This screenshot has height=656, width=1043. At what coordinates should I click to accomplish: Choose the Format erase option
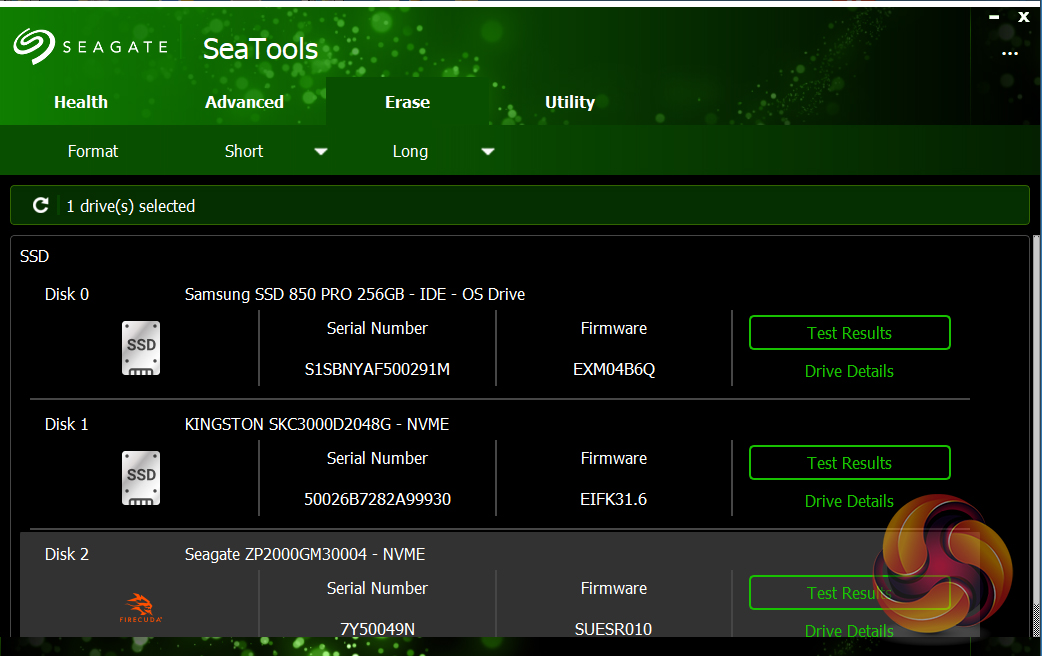click(x=93, y=151)
